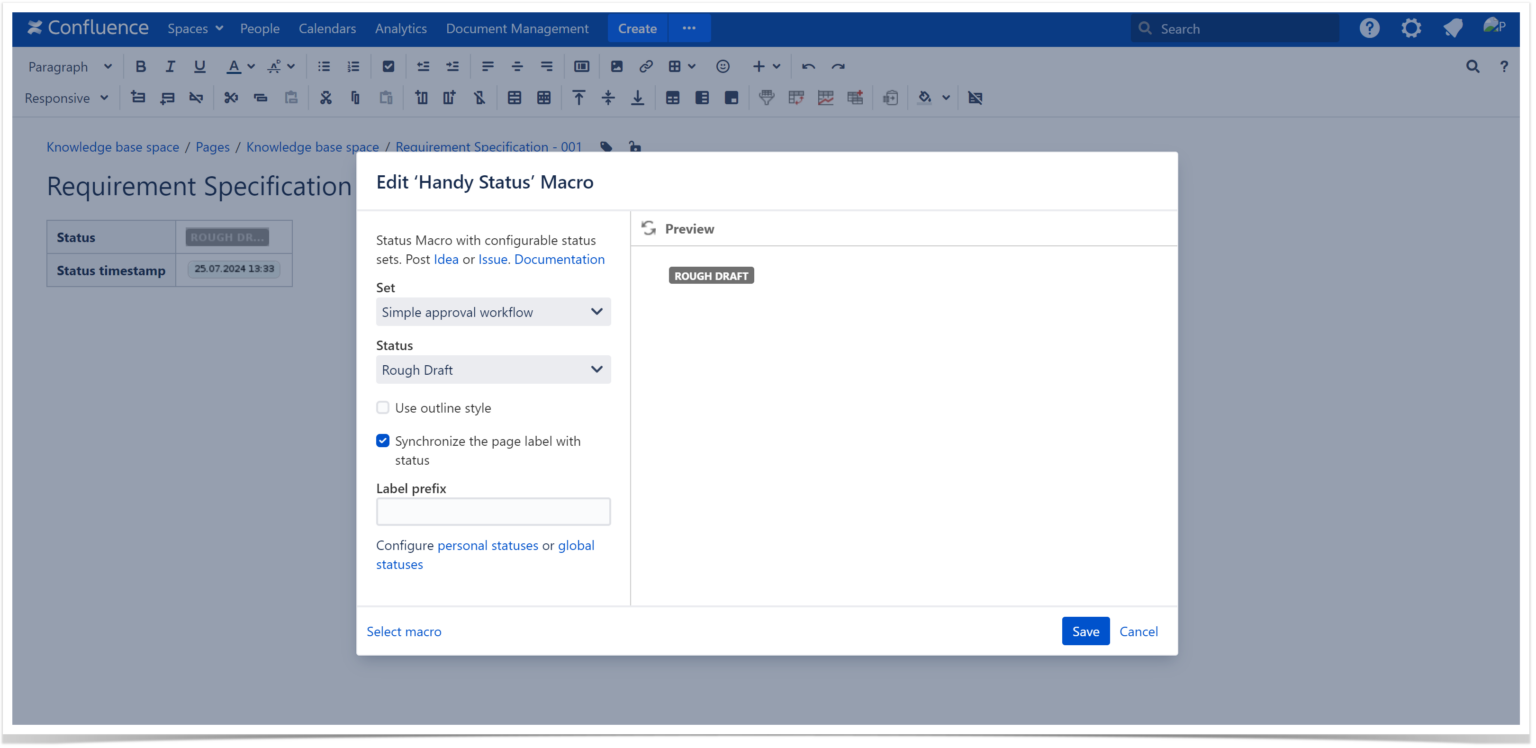Open the Status dropdown showing Rough Draft
Image resolution: width=1536 pixels, height=748 pixels.
pos(493,369)
